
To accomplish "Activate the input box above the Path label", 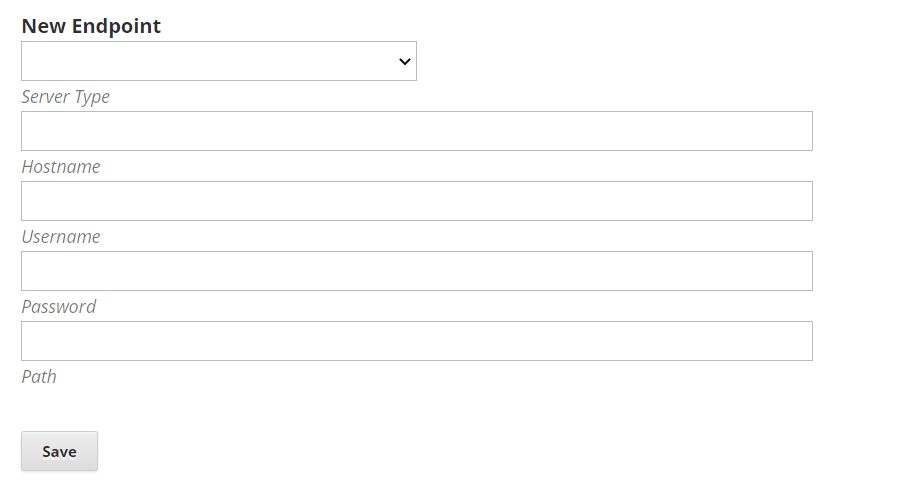I will pos(417,341).
